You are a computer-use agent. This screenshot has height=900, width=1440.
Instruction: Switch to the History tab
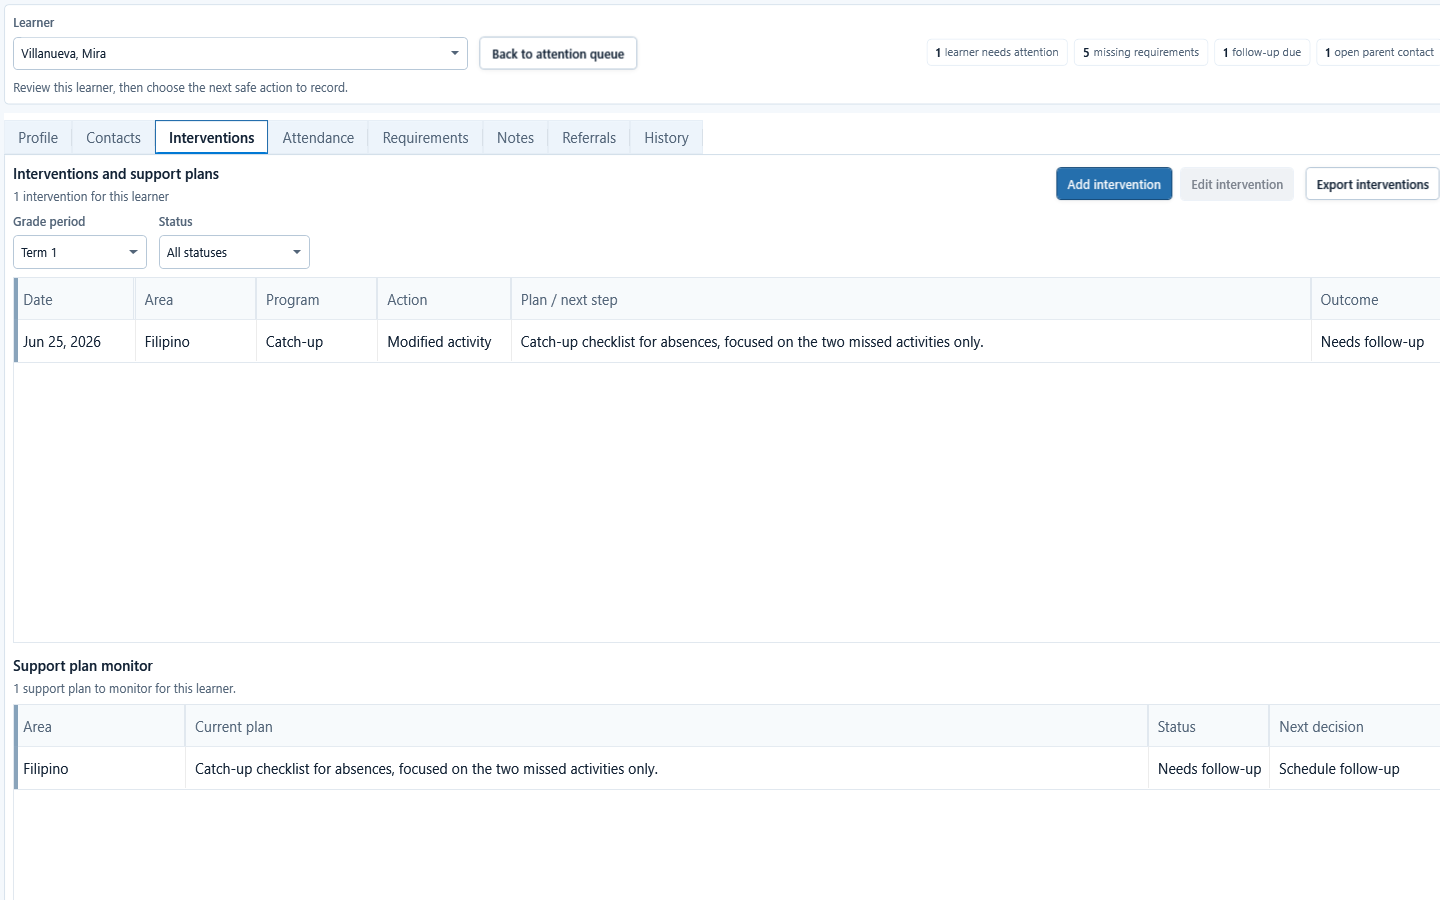click(x=666, y=138)
